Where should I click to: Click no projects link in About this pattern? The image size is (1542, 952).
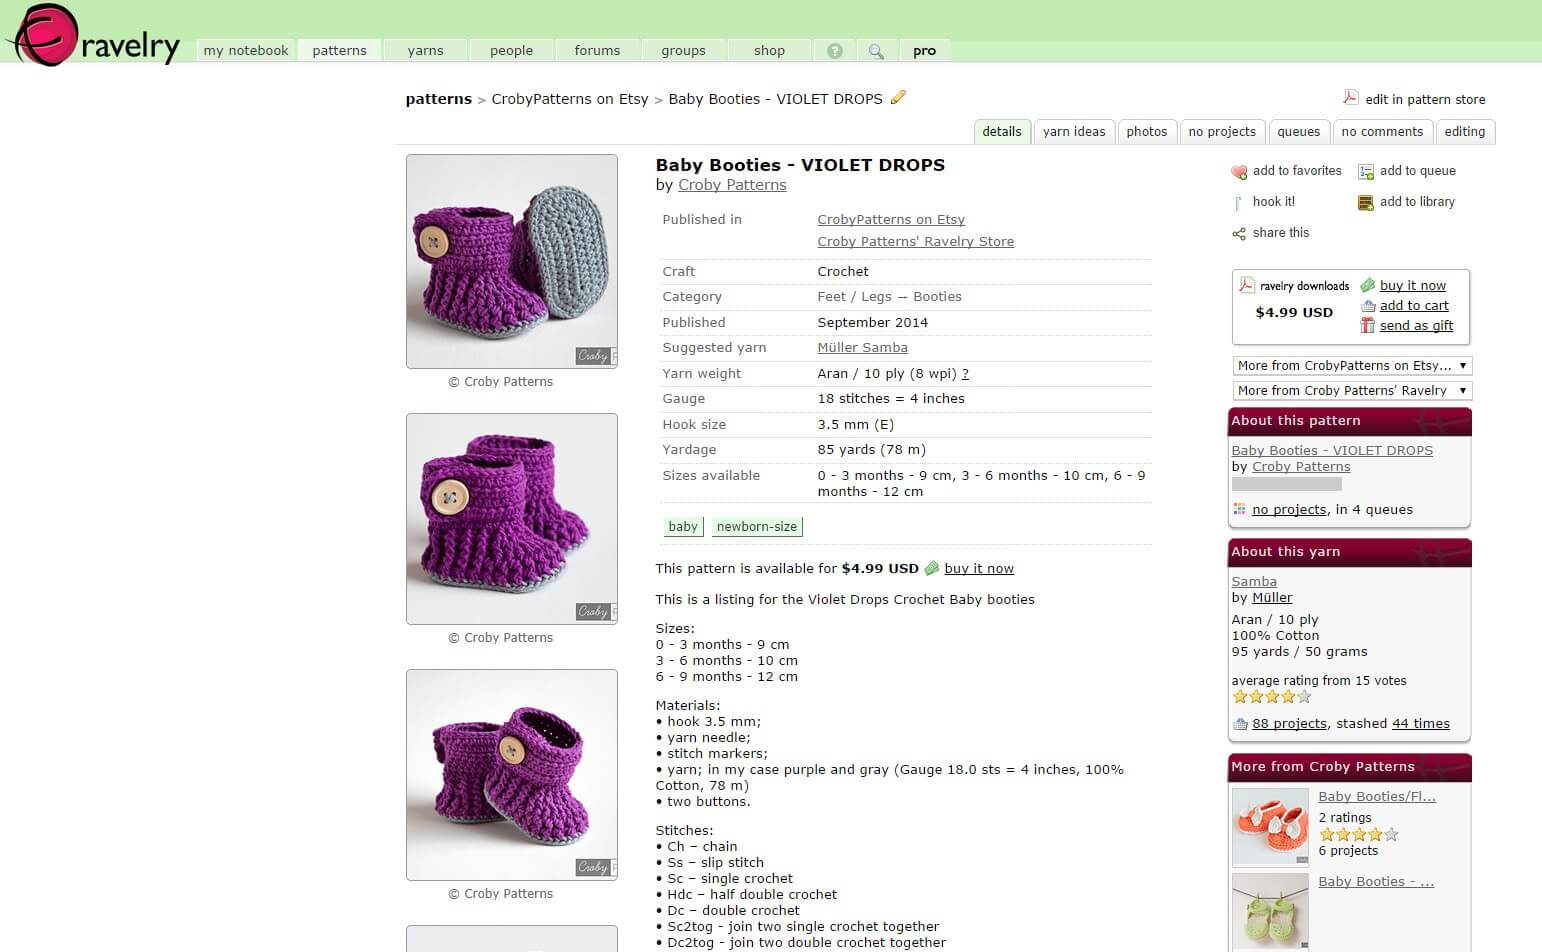click(x=1289, y=510)
